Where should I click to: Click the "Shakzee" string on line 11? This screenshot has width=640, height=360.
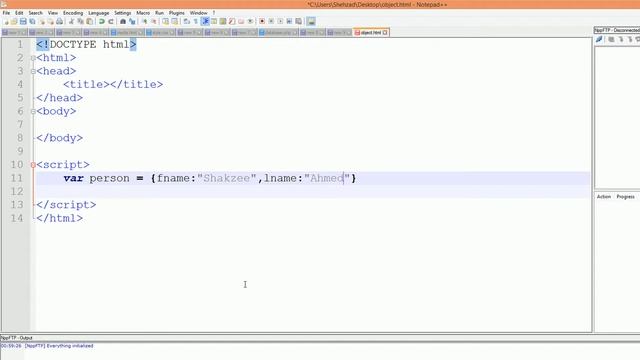pos(227,178)
